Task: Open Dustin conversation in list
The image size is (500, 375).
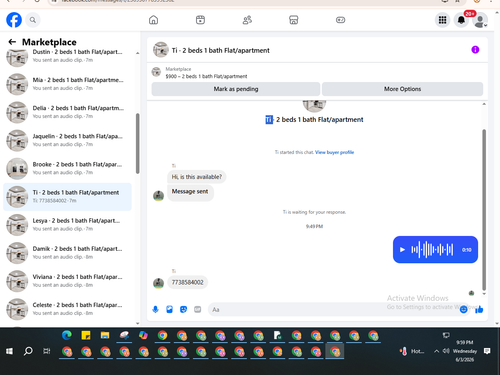Action: coord(68,56)
